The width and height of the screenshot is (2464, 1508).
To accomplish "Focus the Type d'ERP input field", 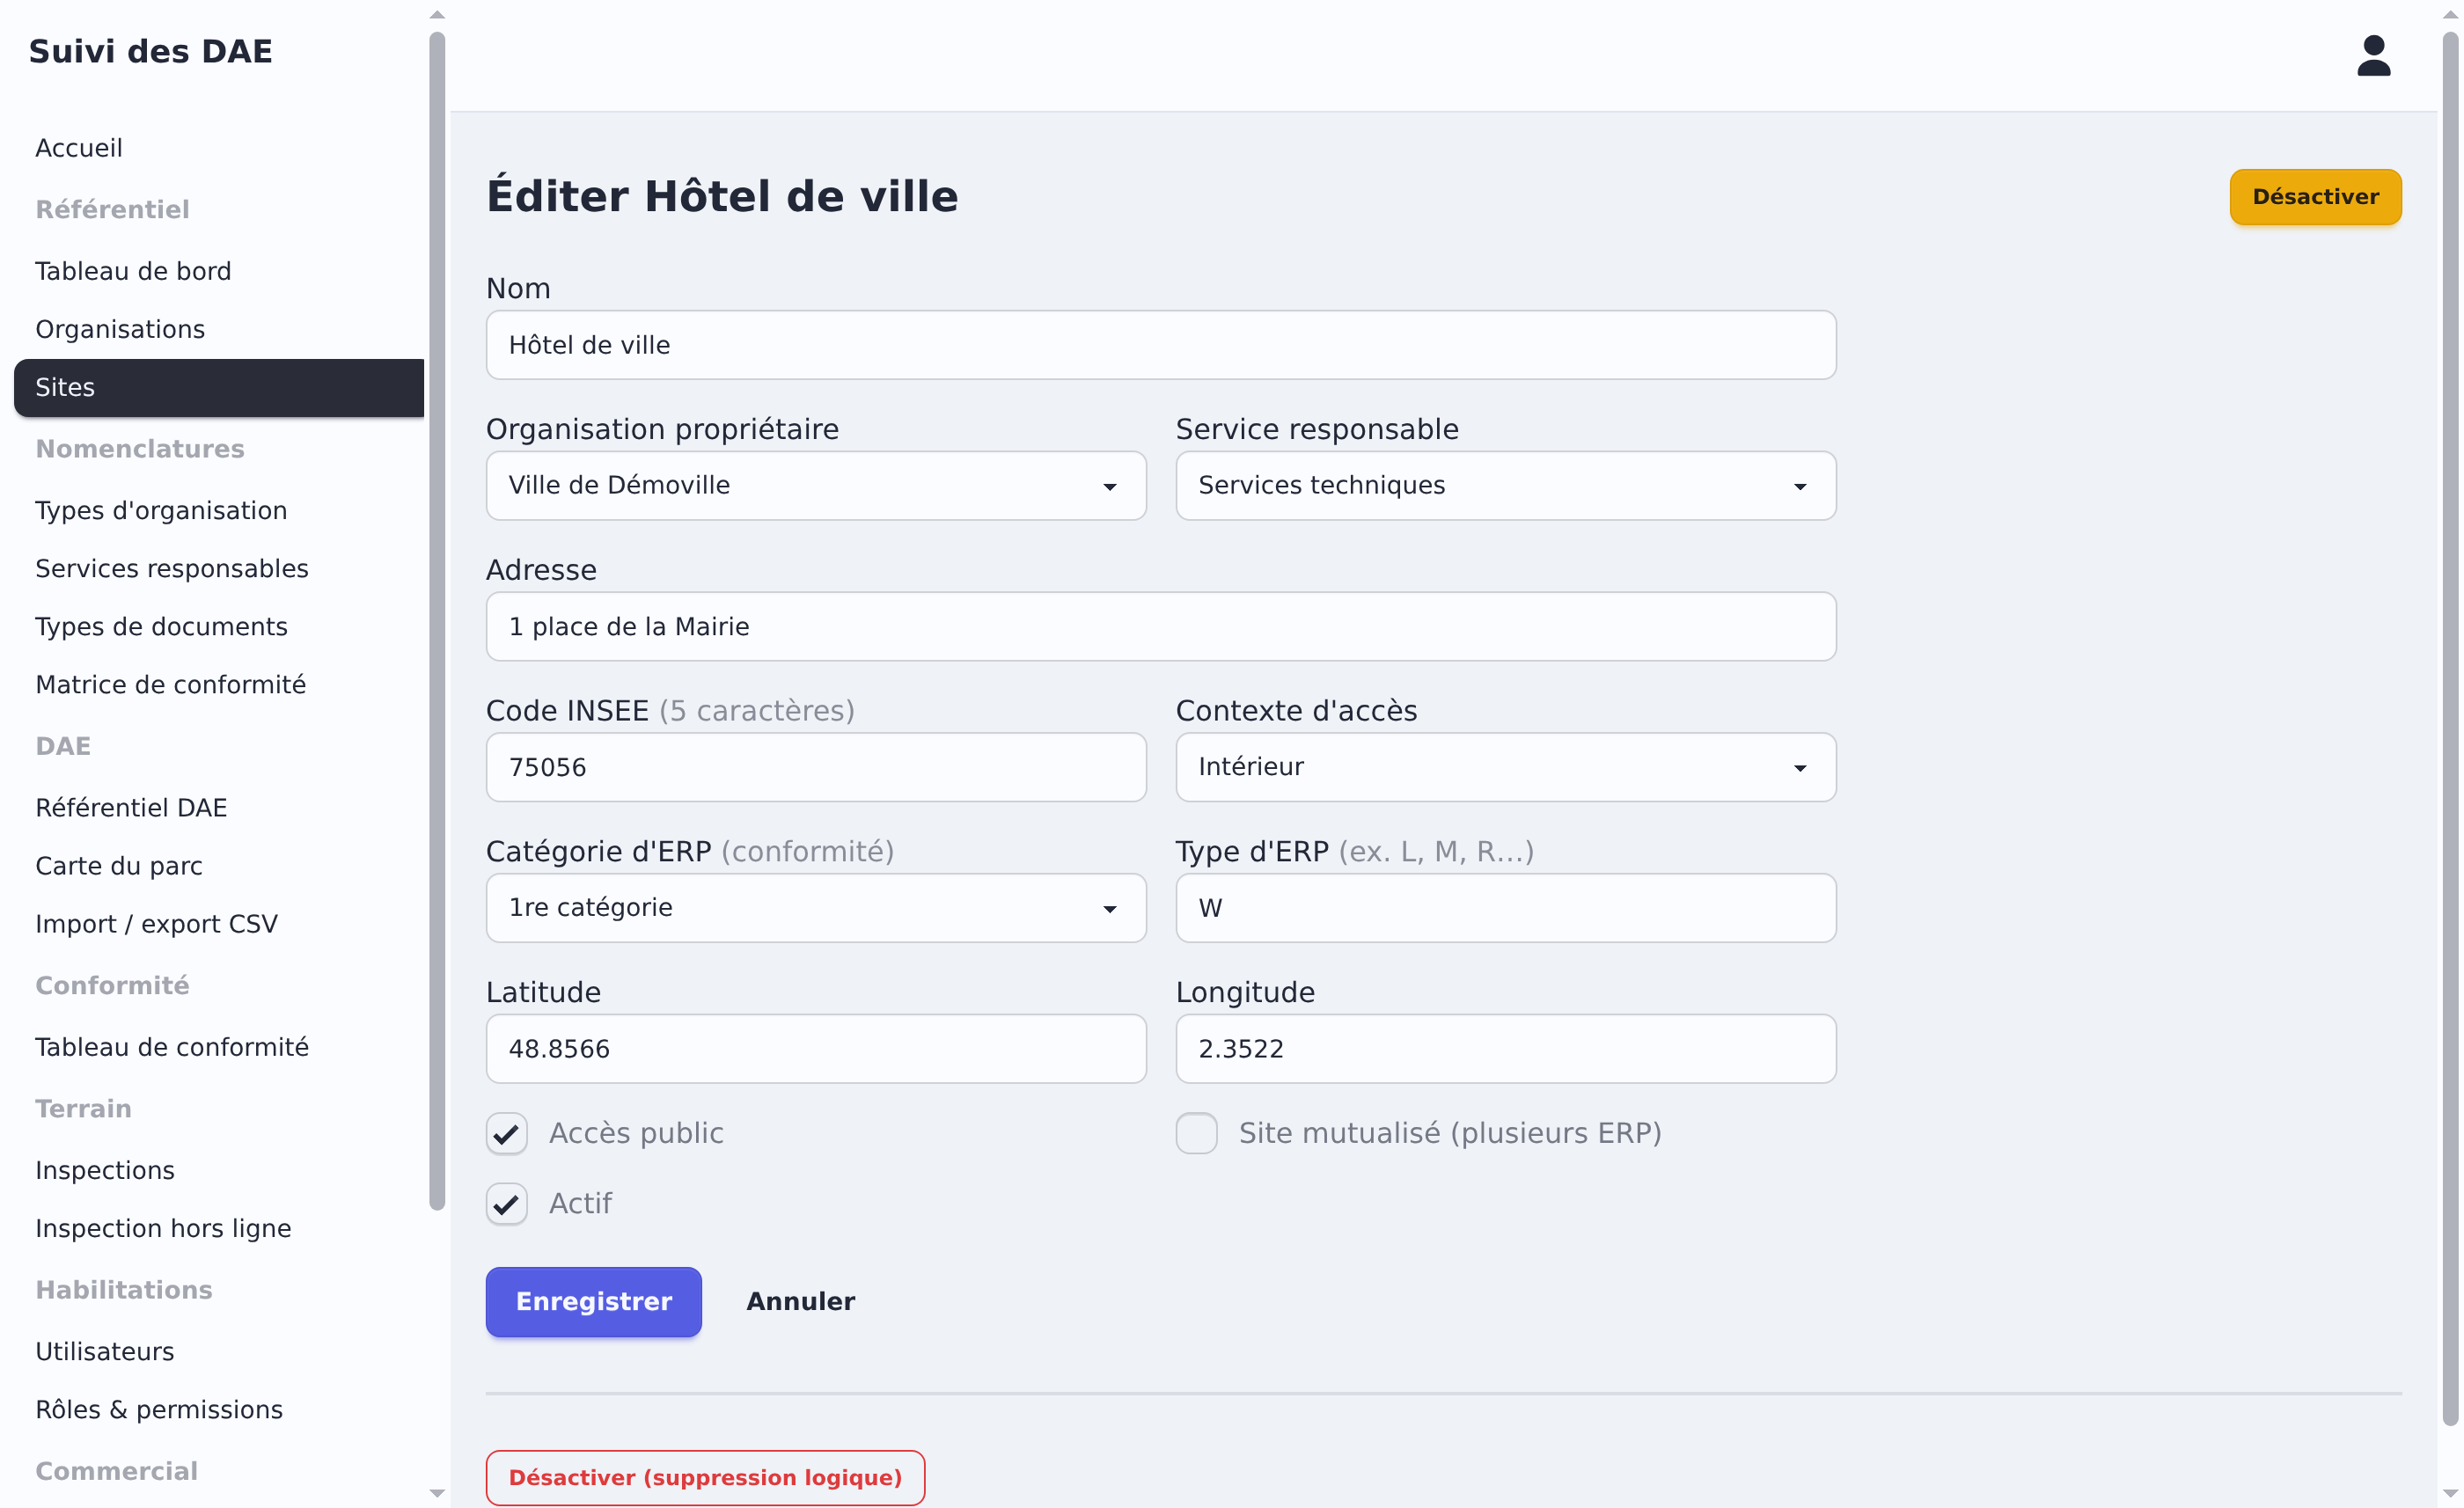I will [1505, 908].
